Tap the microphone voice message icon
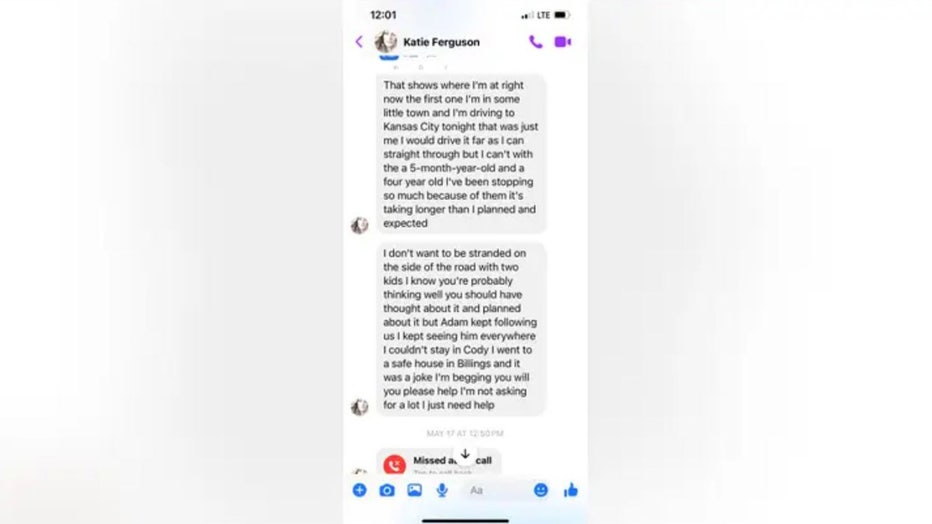Image resolution: width=932 pixels, height=524 pixels. tap(442, 490)
